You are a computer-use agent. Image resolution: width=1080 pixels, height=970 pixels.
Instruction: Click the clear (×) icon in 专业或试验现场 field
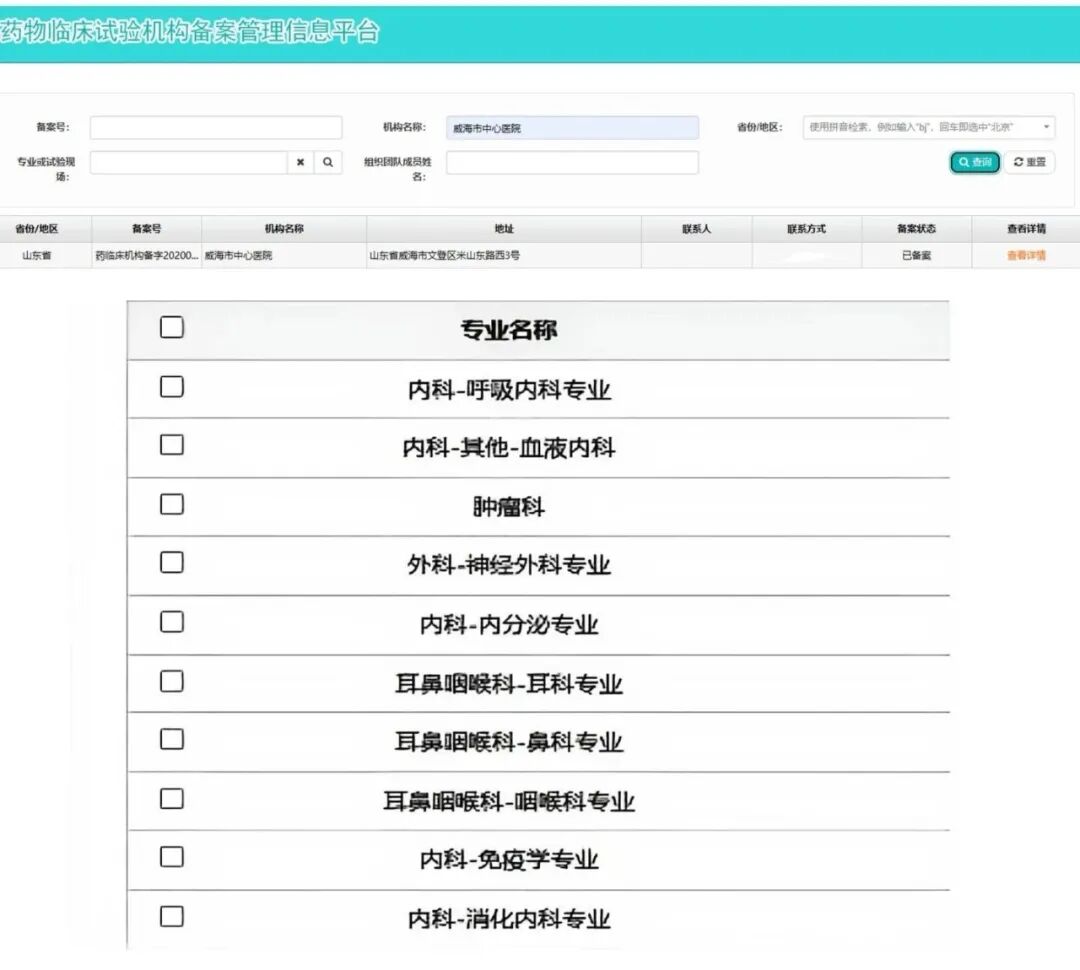coord(300,163)
